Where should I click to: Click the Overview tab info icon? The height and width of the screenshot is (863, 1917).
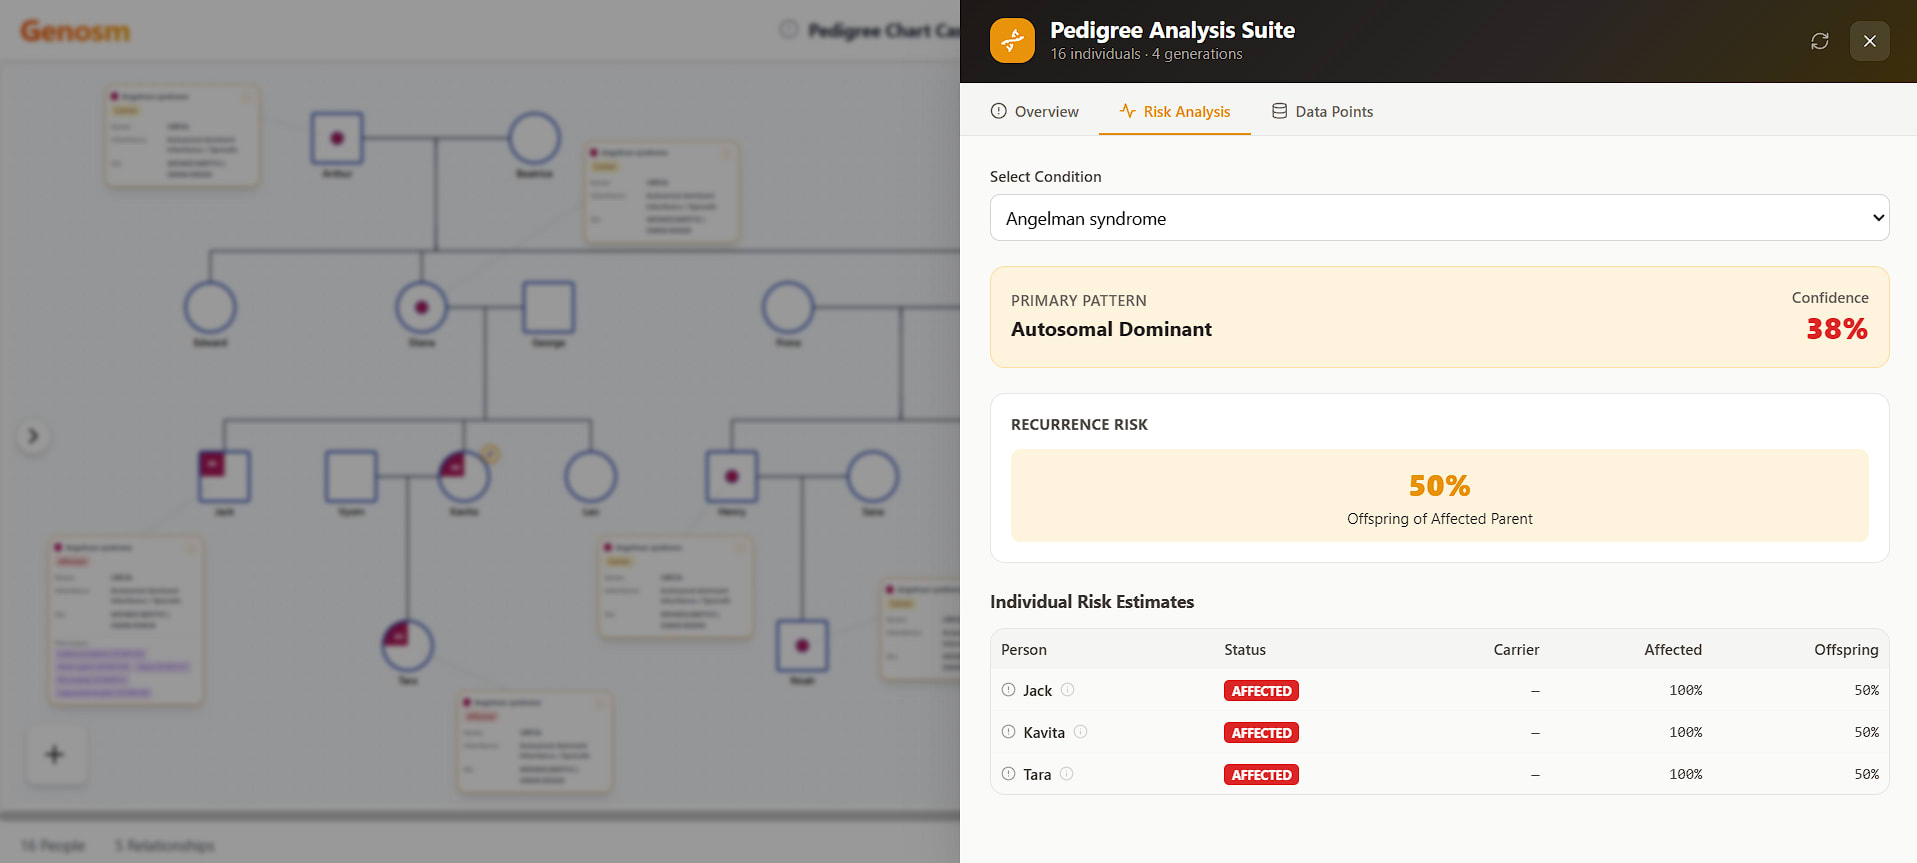tap(998, 111)
